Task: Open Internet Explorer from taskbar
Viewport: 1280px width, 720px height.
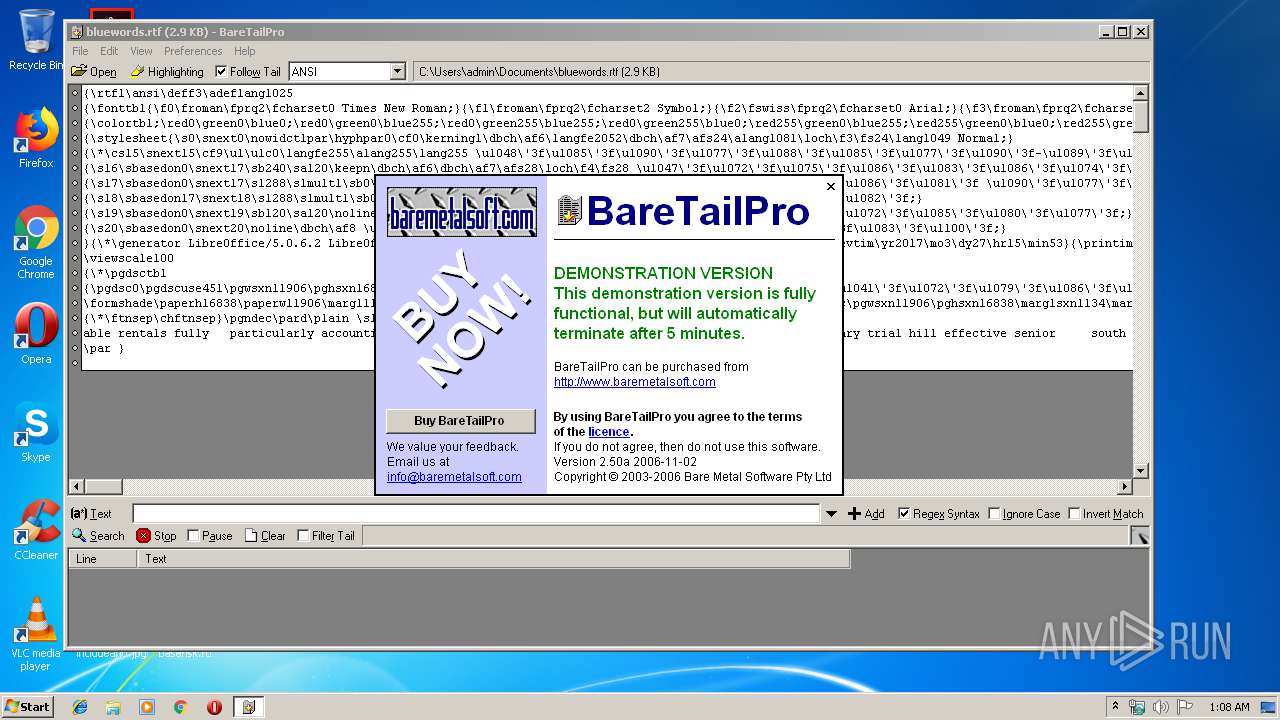Action: [x=80, y=707]
